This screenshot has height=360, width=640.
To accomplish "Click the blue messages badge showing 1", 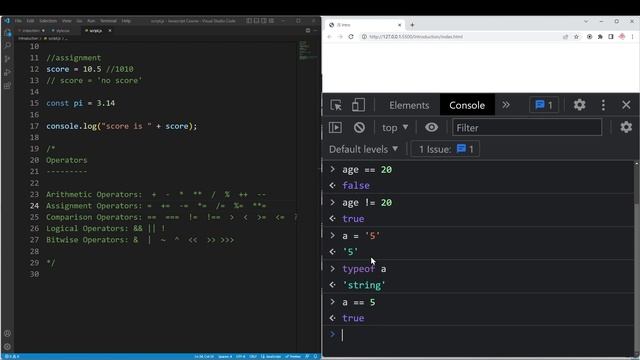I will [x=544, y=105].
